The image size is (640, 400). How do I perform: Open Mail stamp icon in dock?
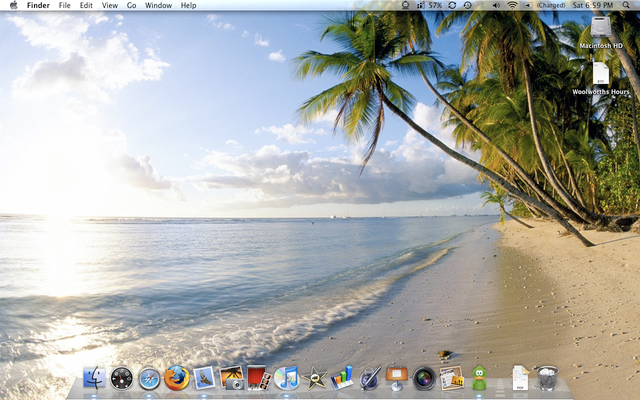click(x=205, y=377)
